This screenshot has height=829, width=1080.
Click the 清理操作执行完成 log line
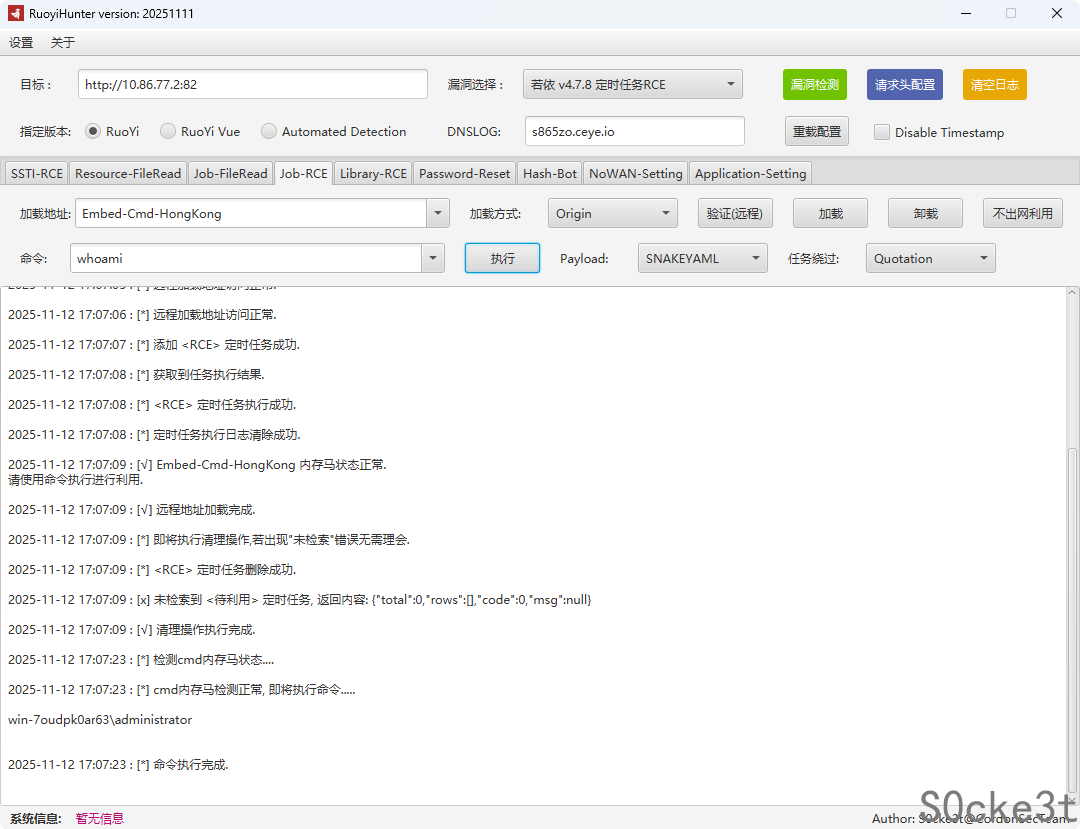132,629
